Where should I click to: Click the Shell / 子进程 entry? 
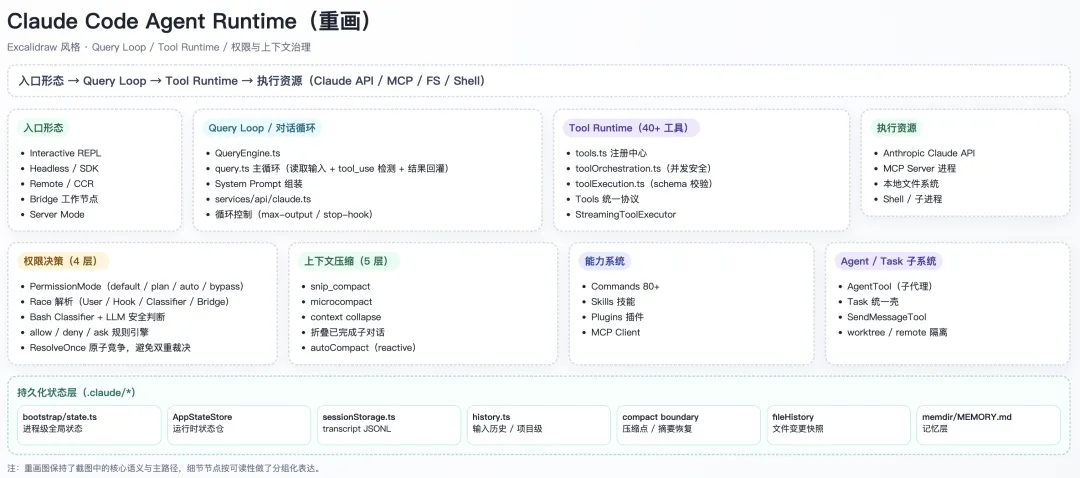tap(913, 199)
